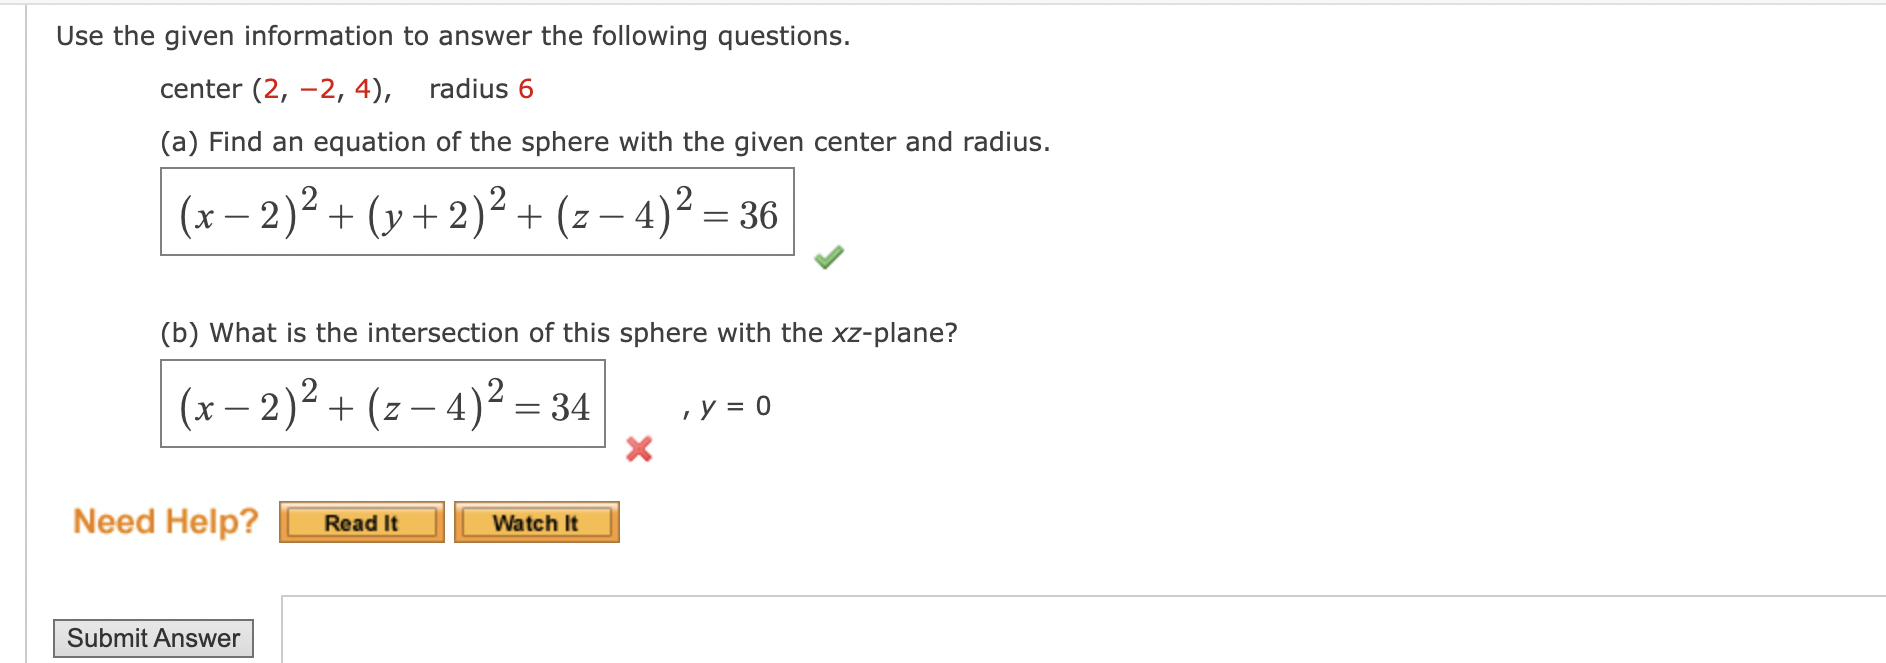Click the y = 0 annotation
Image resolution: width=1886 pixels, height=663 pixels.
click(x=728, y=406)
